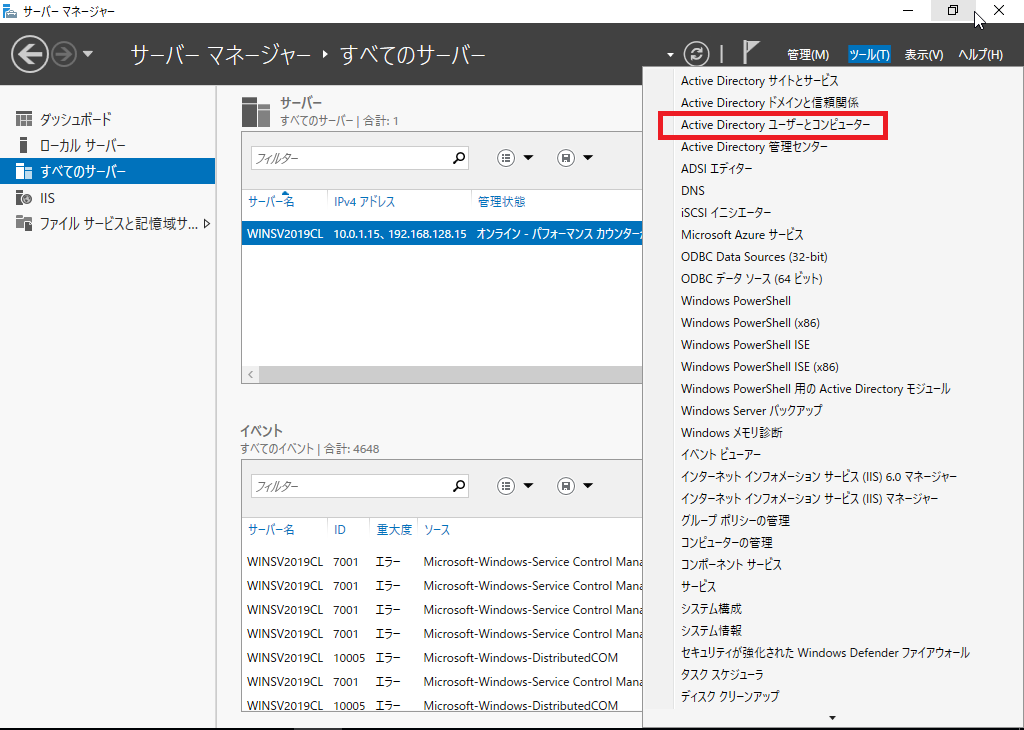Image resolution: width=1024 pixels, height=730 pixels.
Task: Open save query dropdown arrow in イベント section
Action: click(x=588, y=485)
